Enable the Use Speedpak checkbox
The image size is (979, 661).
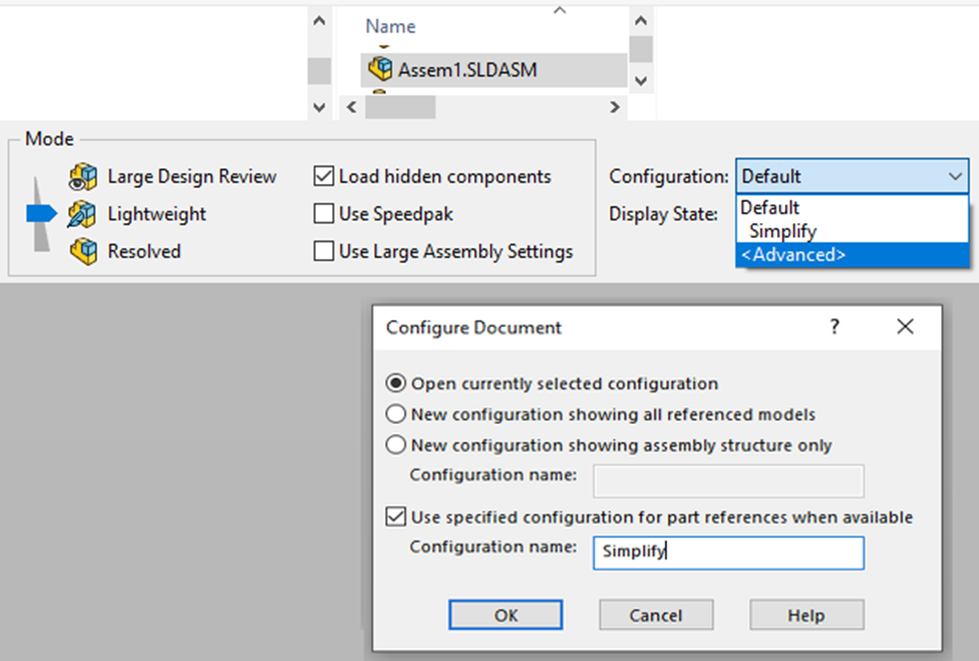[323, 214]
